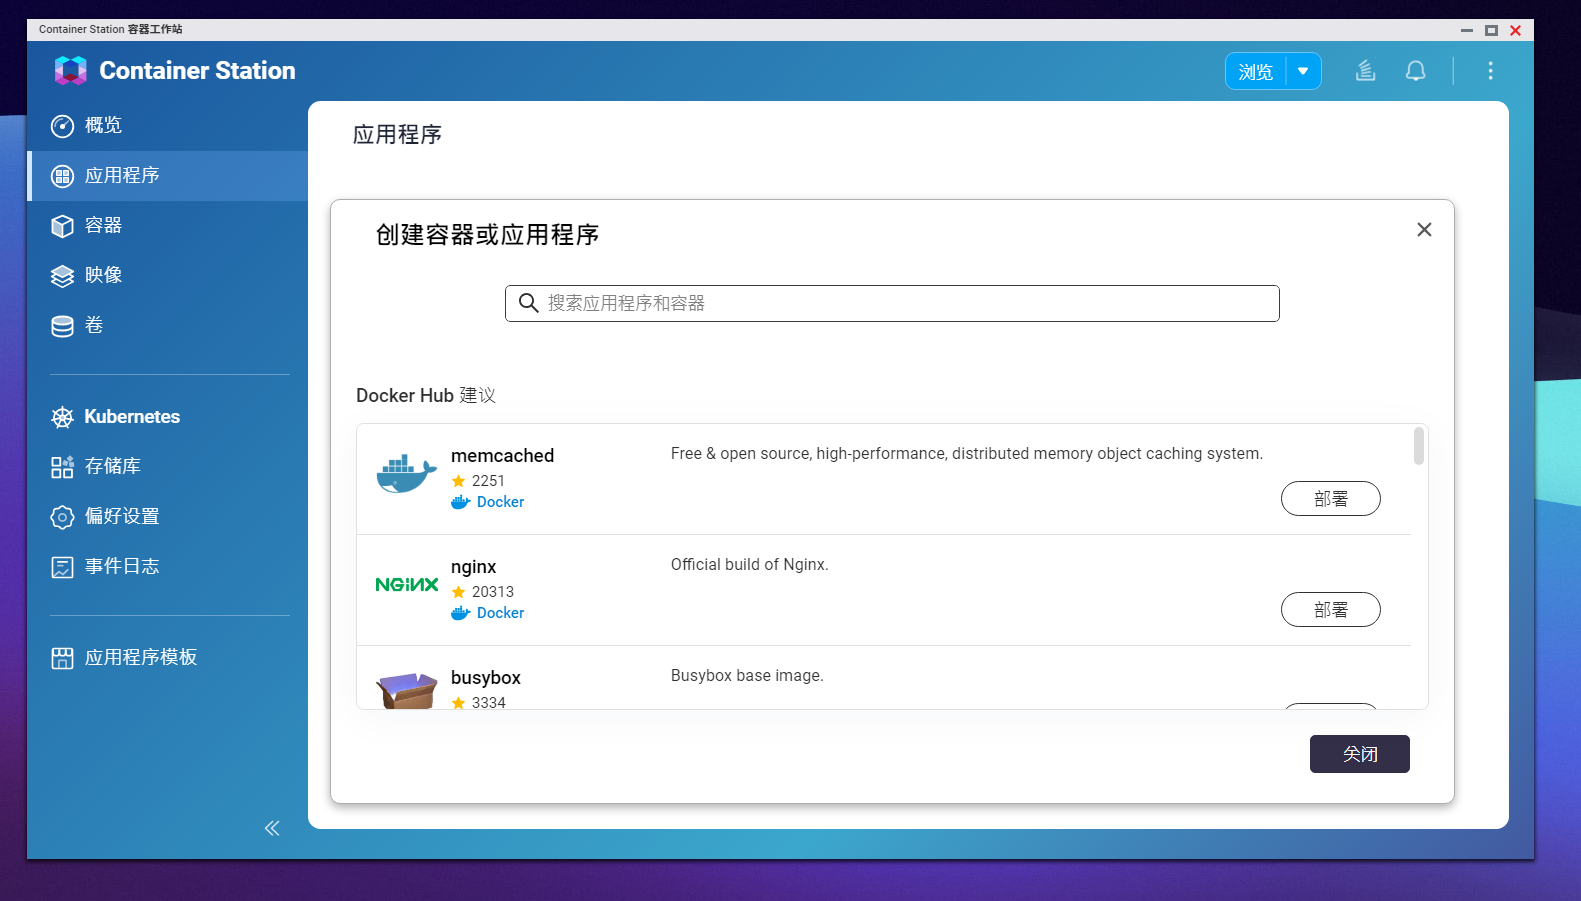Collapse the sidebar with double-chevron icon
Viewport: 1581px width, 901px height.
point(272,828)
